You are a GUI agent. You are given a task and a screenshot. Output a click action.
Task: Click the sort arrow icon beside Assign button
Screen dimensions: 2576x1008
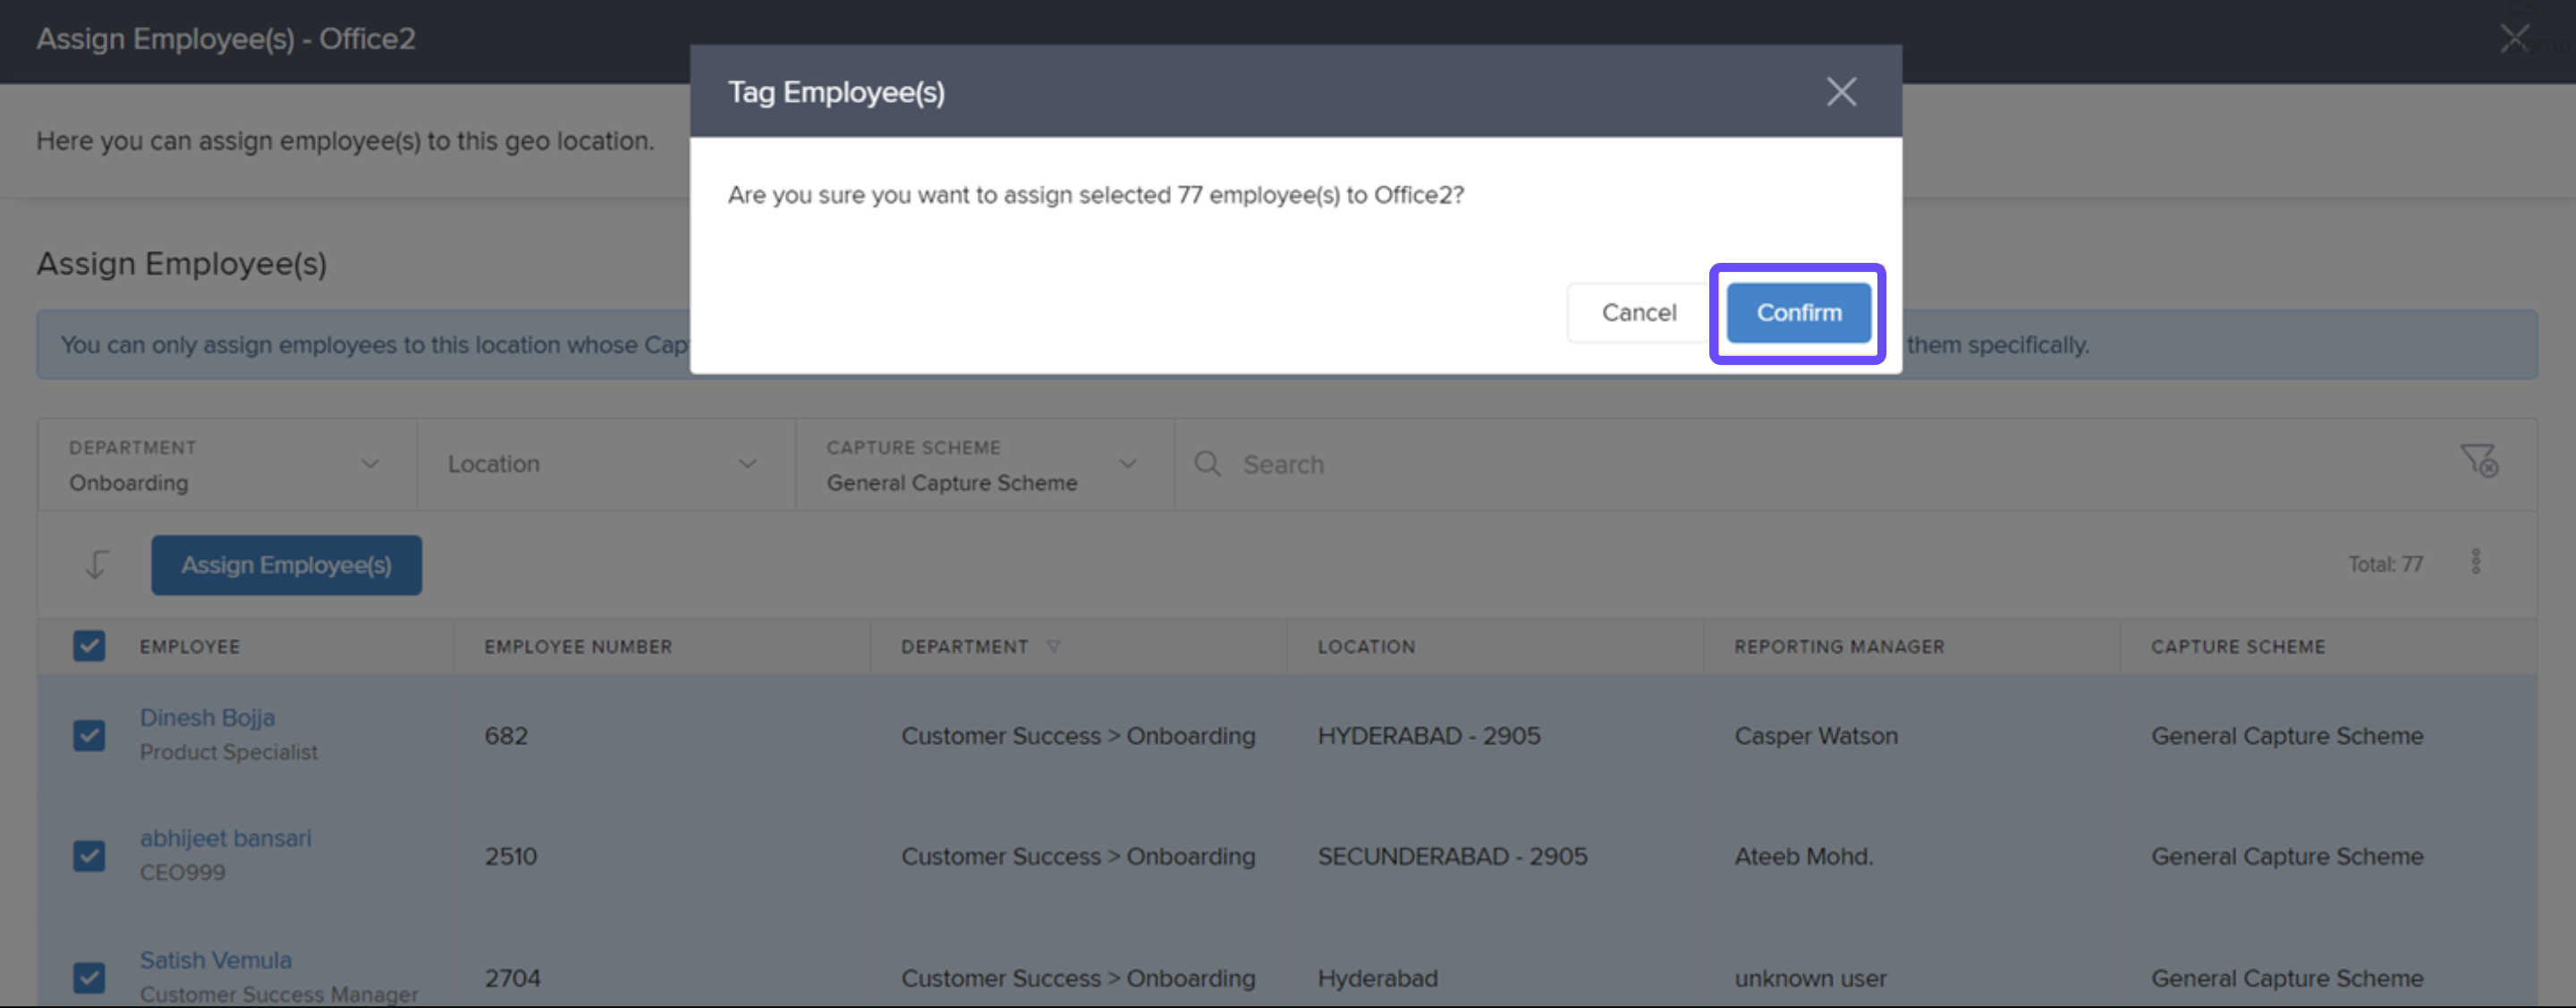point(96,565)
